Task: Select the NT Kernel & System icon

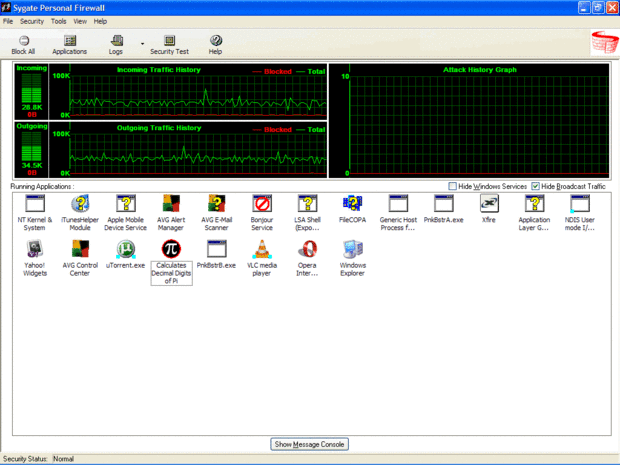Action: [35, 204]
